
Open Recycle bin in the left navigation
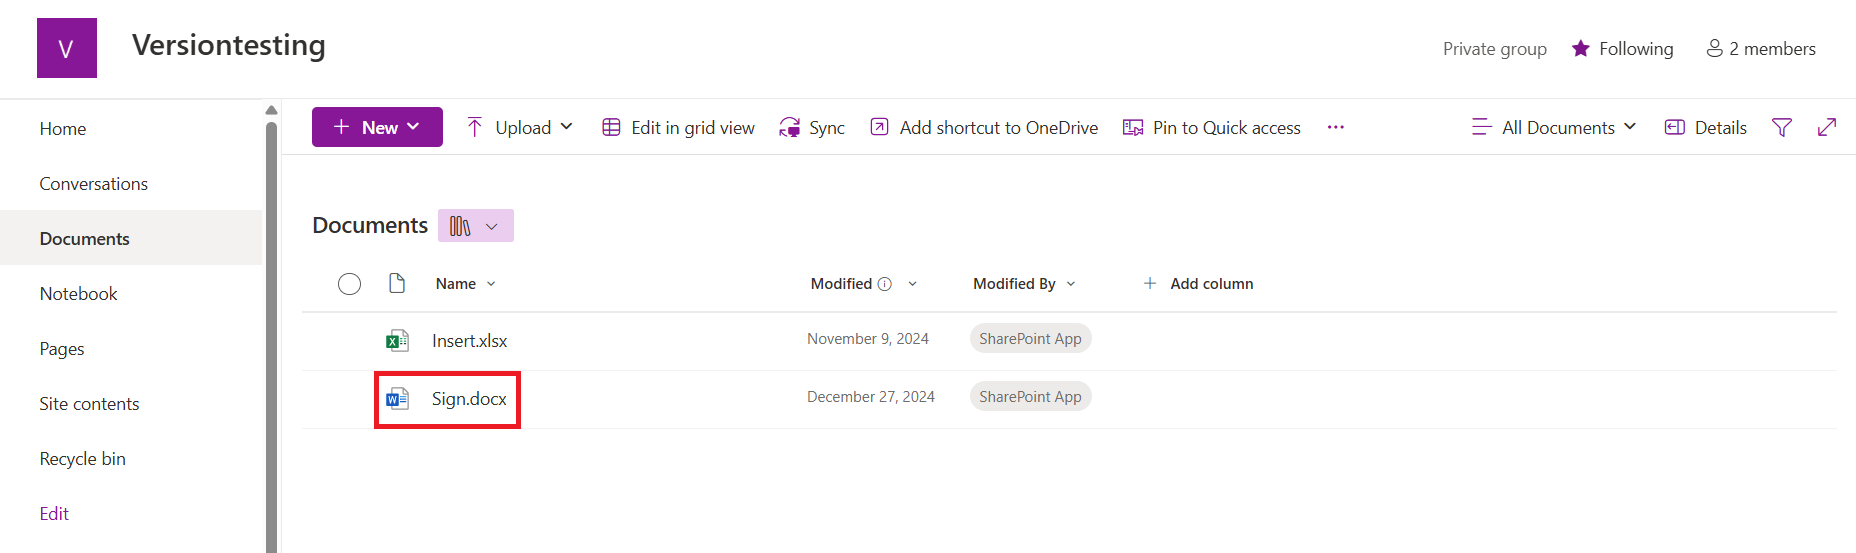tap(83, 459)
